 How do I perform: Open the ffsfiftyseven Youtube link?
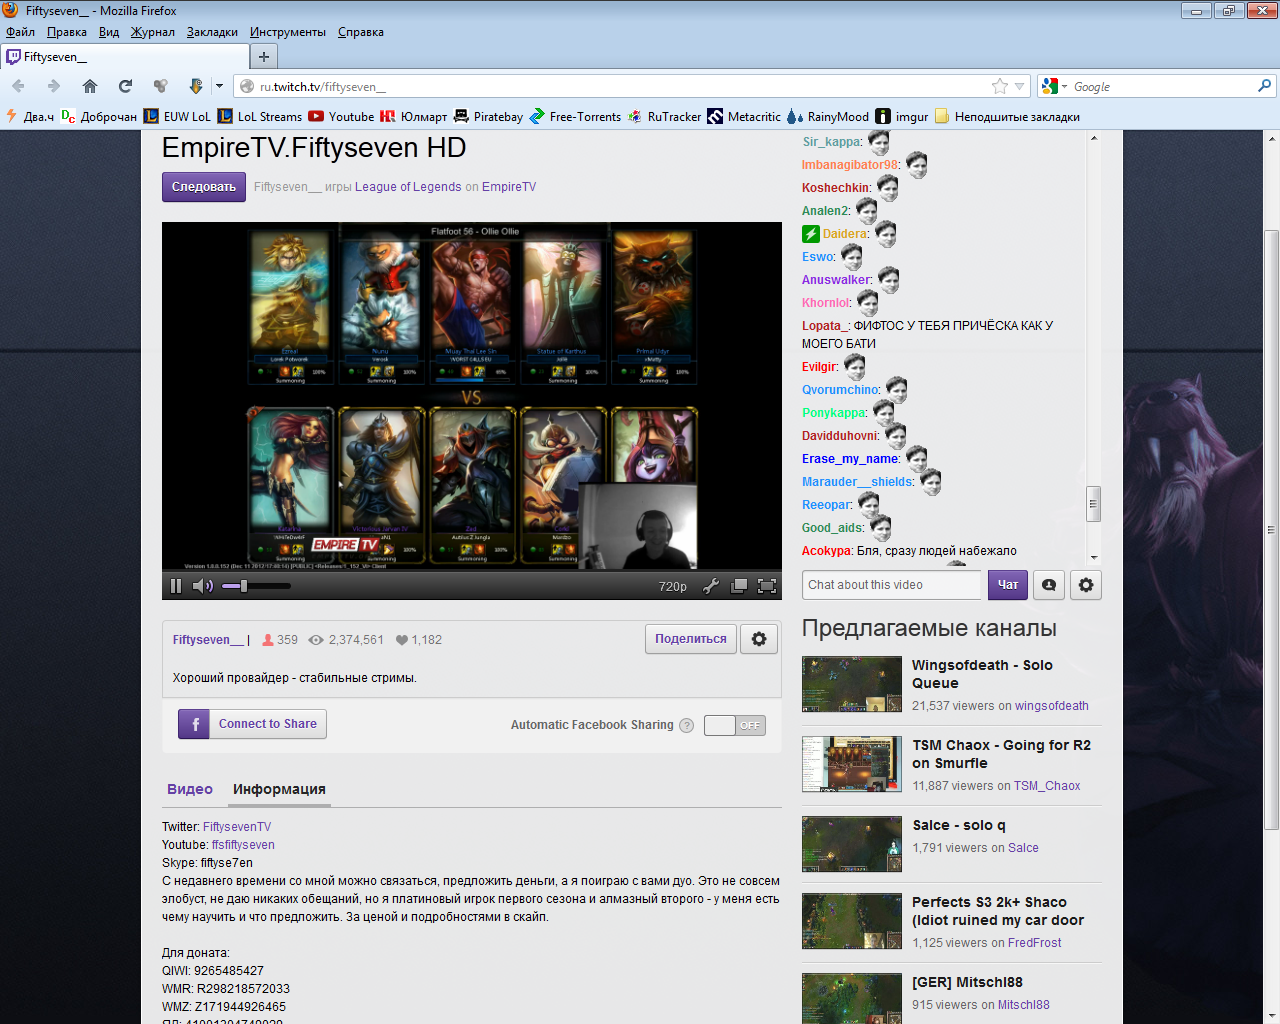point(243,845)
